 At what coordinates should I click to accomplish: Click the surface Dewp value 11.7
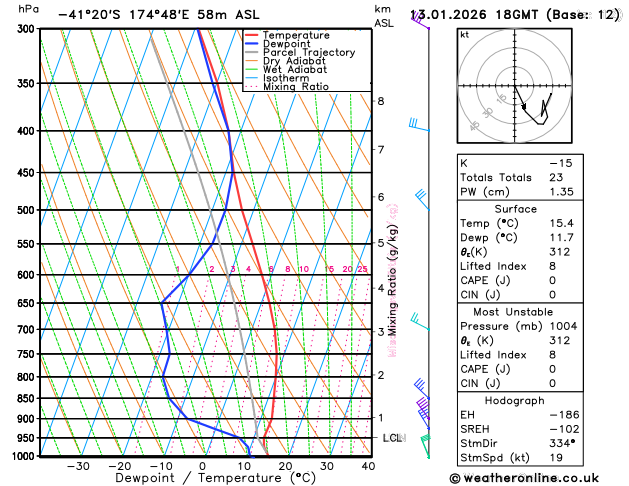click(x=561, y=237)
